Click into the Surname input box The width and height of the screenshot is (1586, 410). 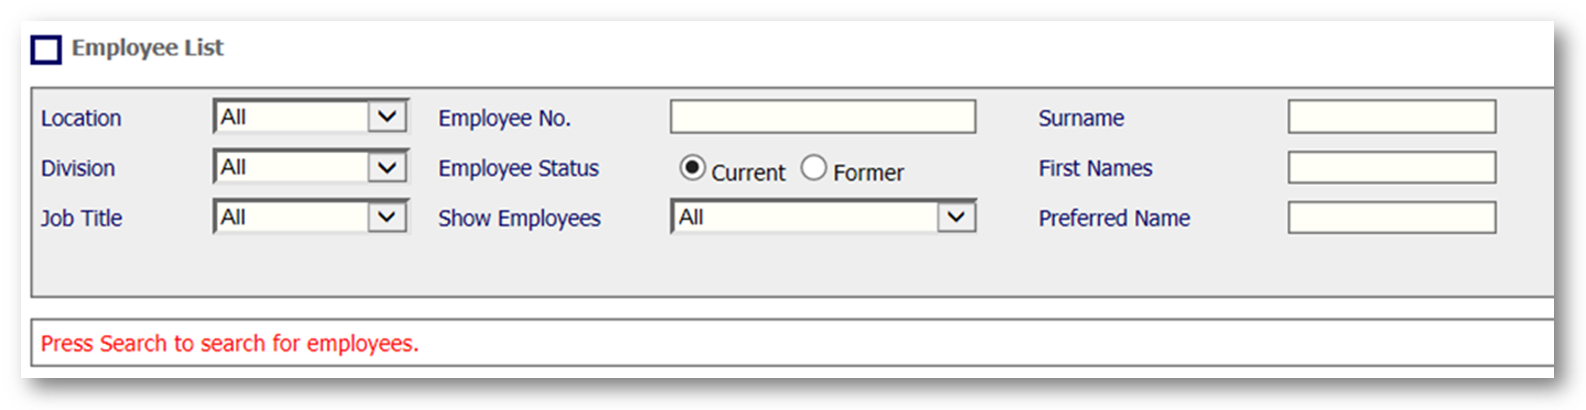[1391, 117]
